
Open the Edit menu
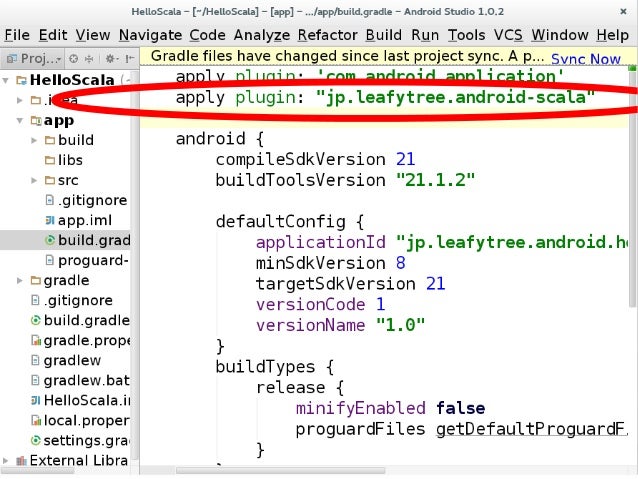(53, 35)
